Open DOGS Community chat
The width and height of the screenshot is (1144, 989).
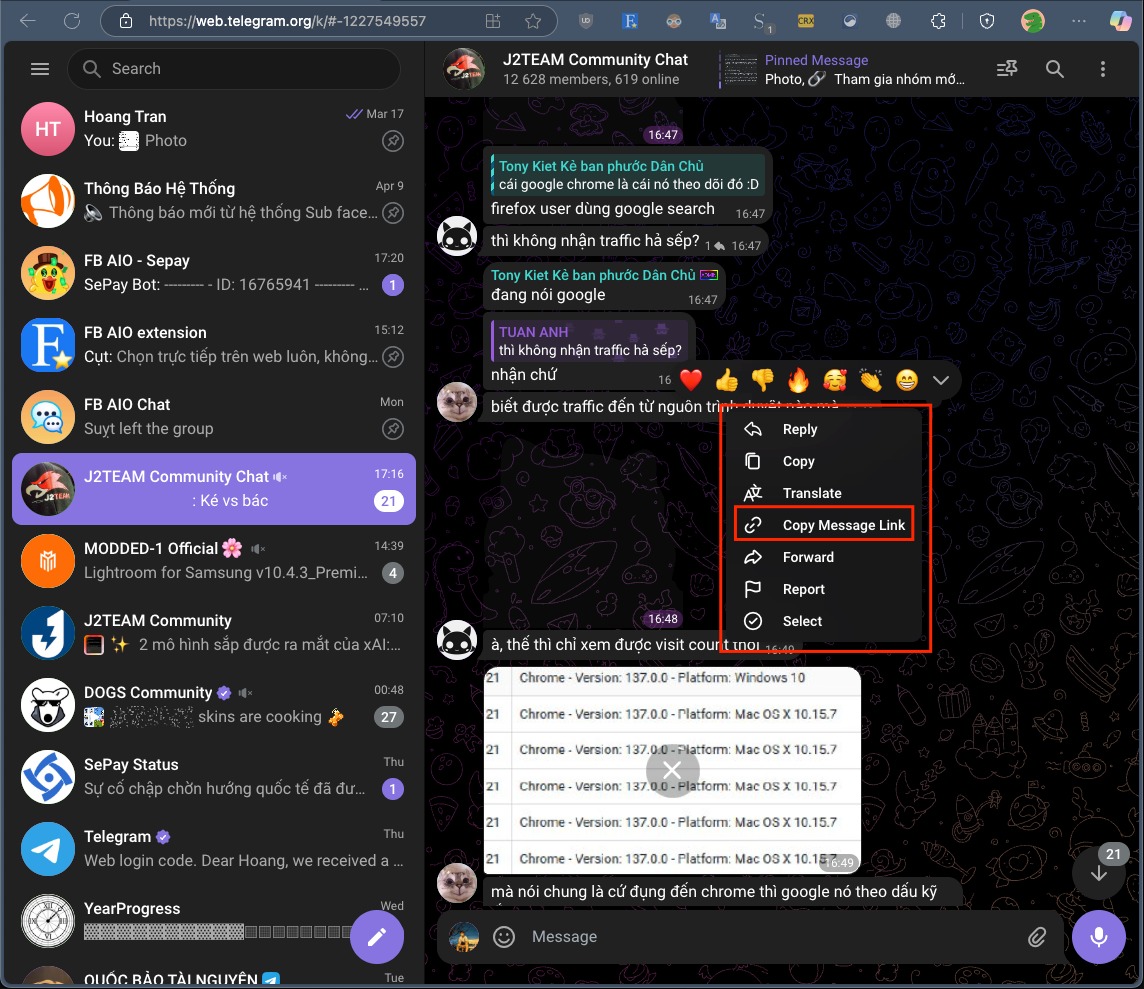[x=214, y=705]
